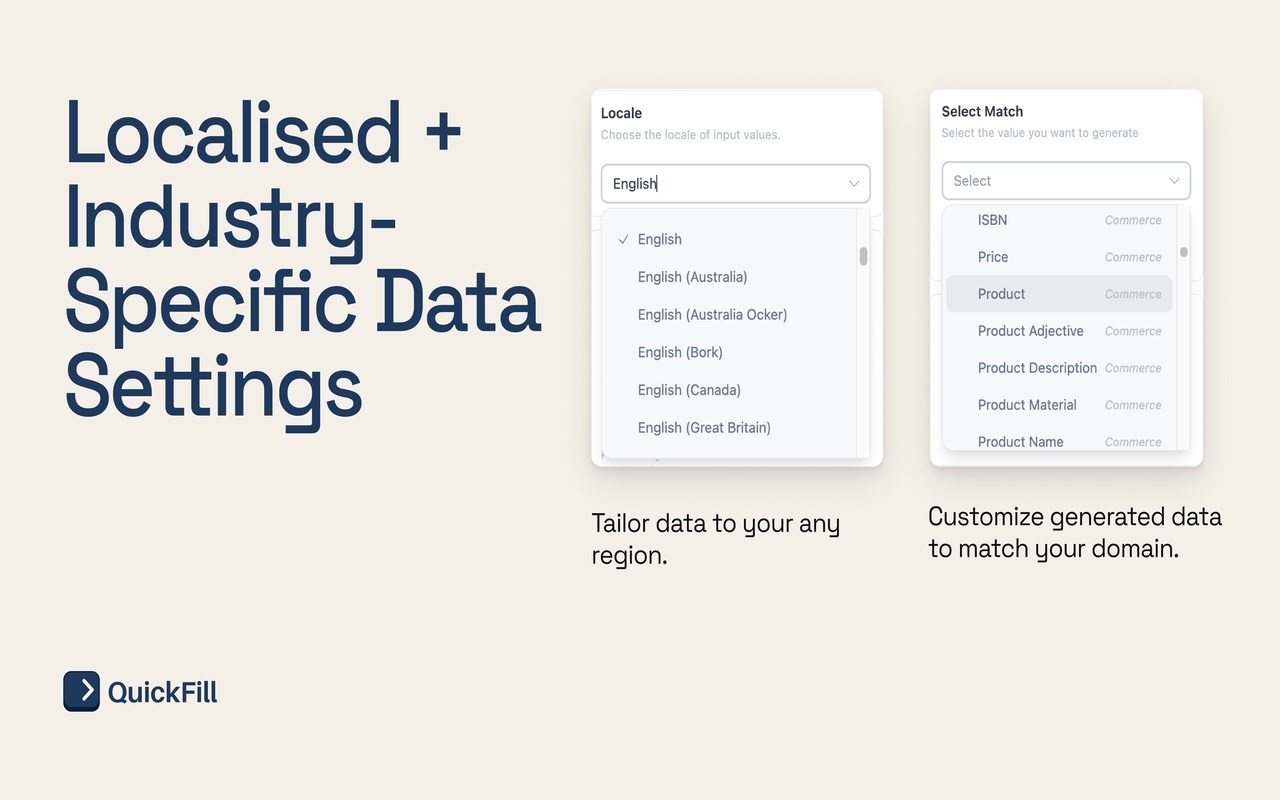Pick English (Bork) from the list

680,352
